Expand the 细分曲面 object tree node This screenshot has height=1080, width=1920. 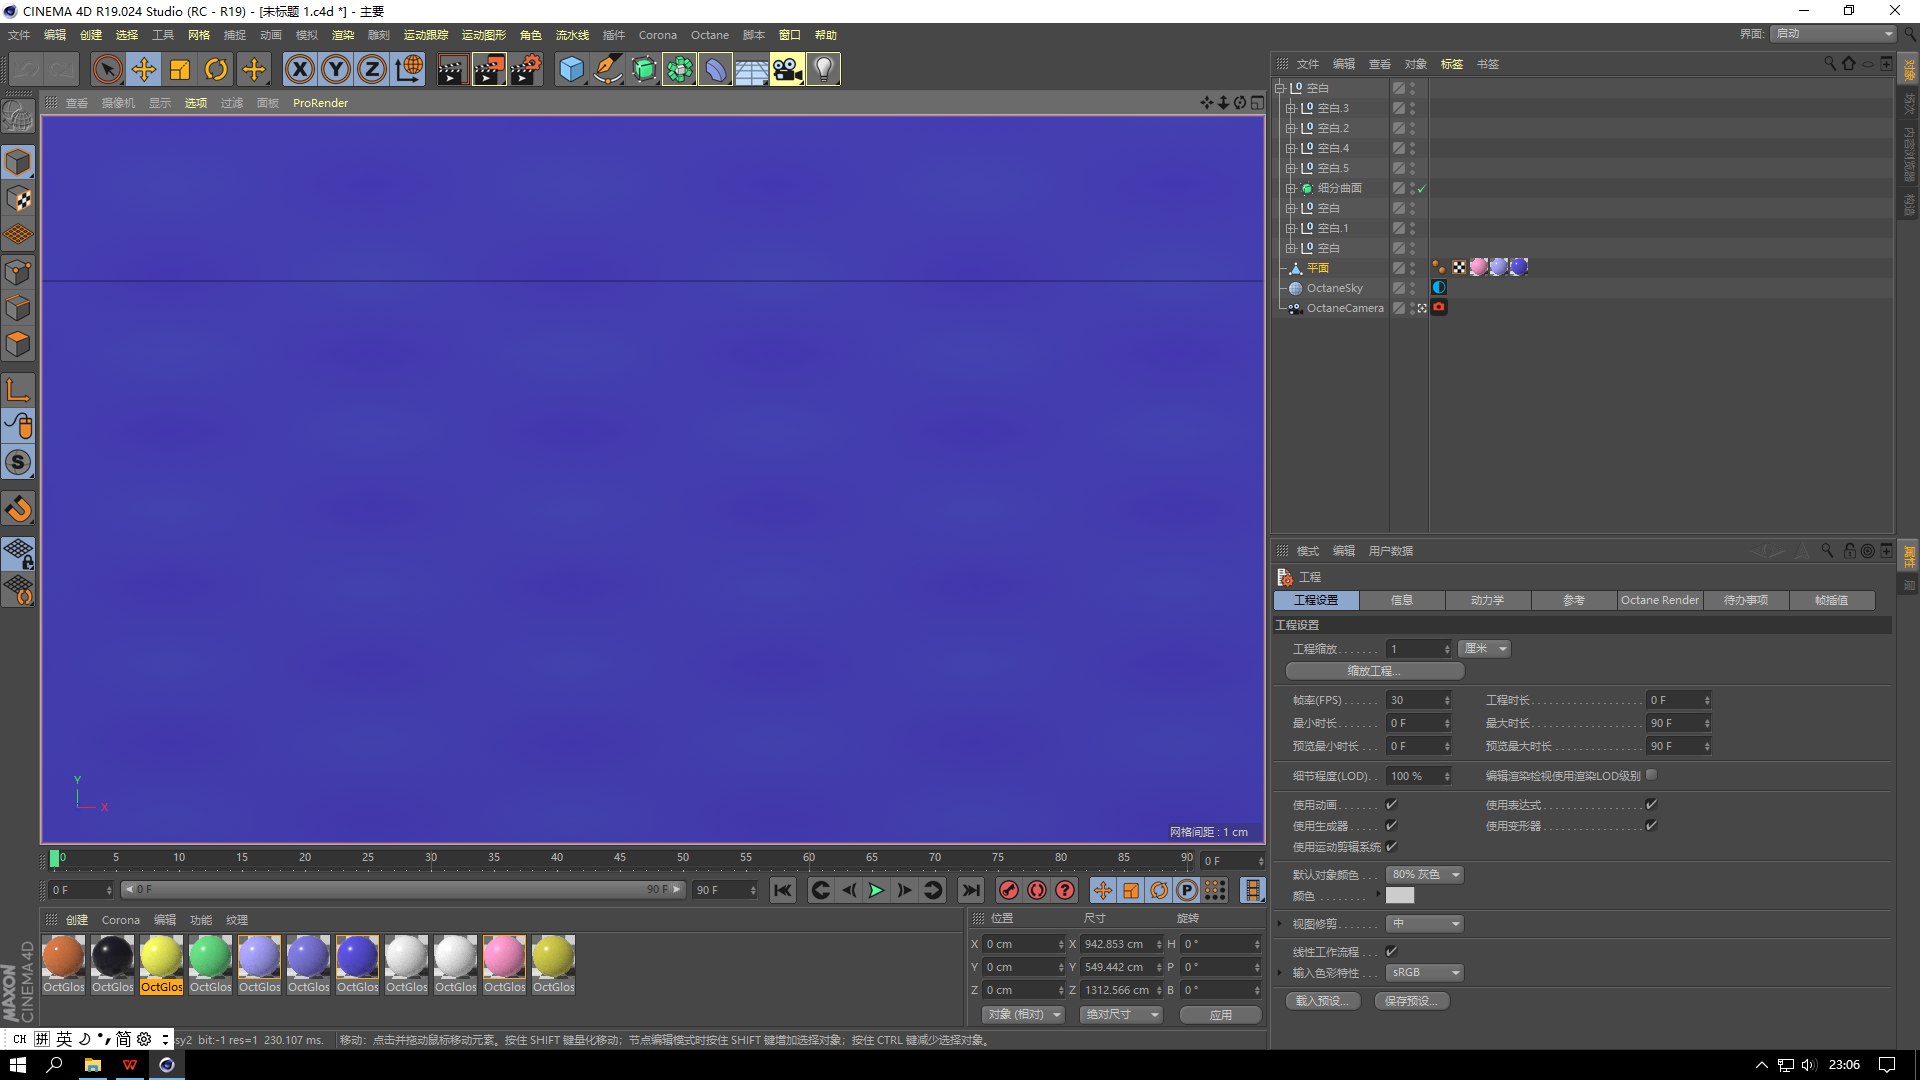[x=1291, y=188]
